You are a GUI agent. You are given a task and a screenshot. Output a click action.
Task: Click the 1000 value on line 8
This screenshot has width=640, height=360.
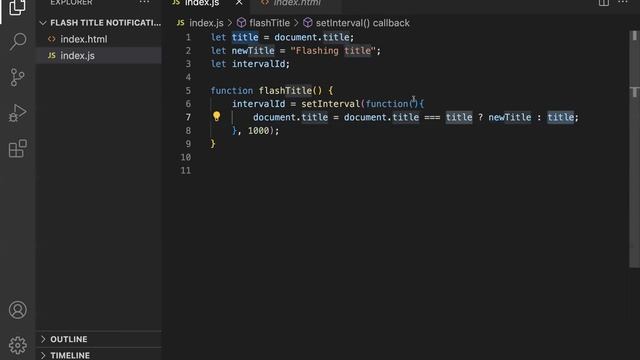click(258, 131)
